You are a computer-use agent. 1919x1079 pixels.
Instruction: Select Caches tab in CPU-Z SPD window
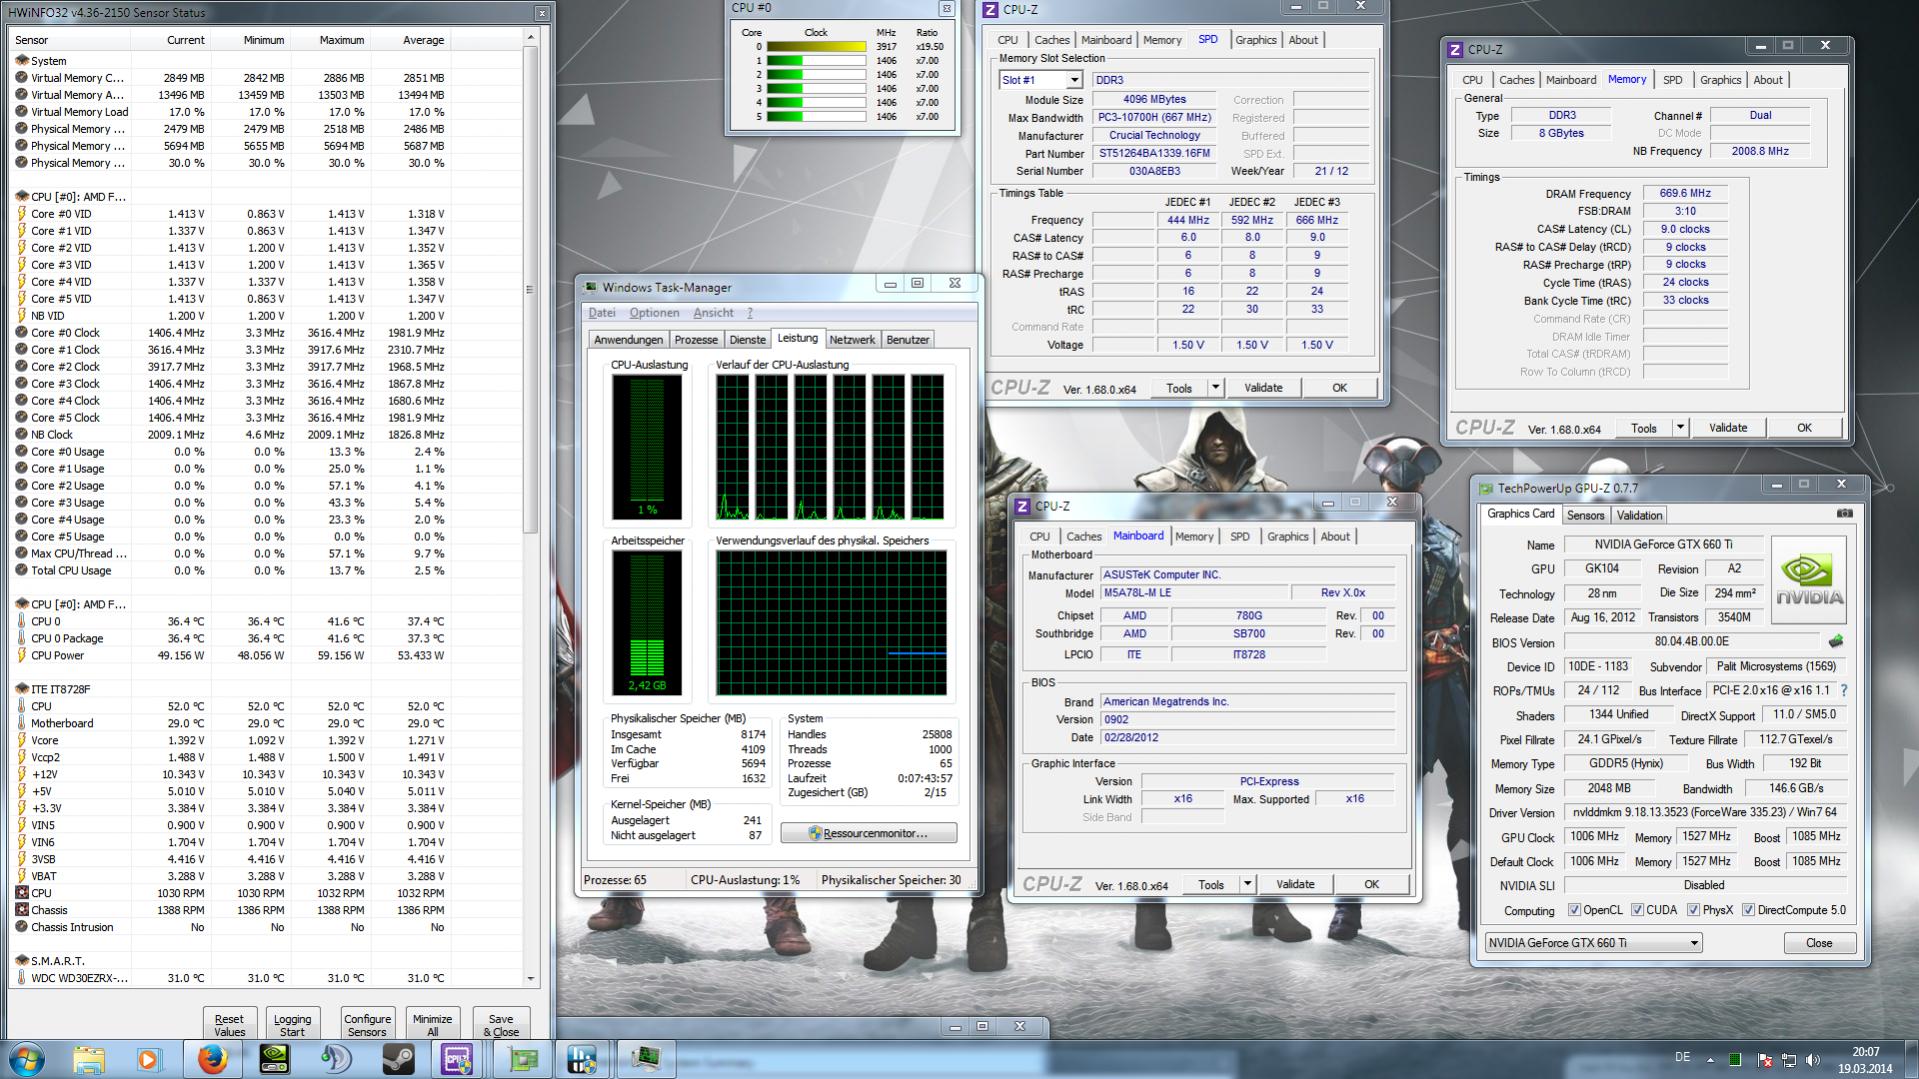tap(1052, 40)
